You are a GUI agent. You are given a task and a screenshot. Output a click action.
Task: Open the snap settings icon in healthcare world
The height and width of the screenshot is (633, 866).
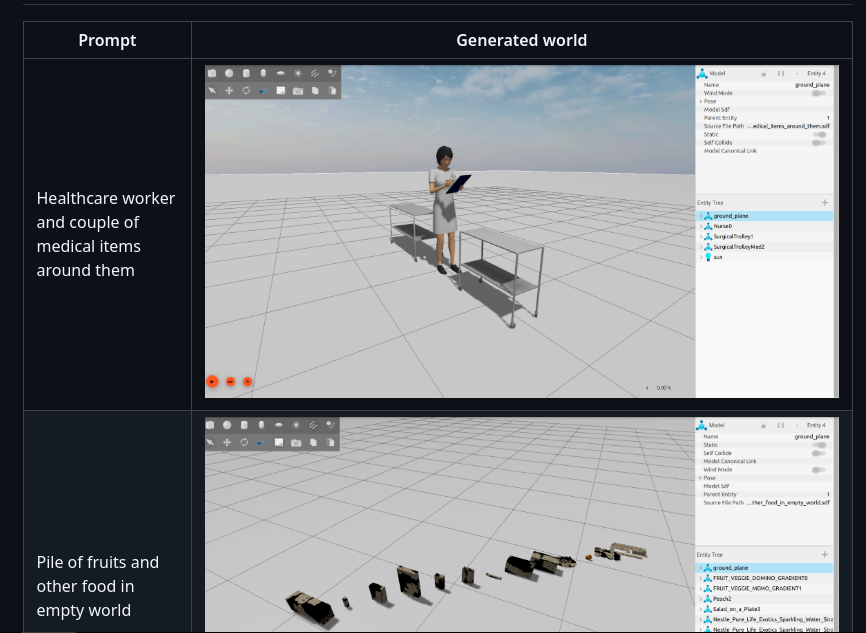263,90
